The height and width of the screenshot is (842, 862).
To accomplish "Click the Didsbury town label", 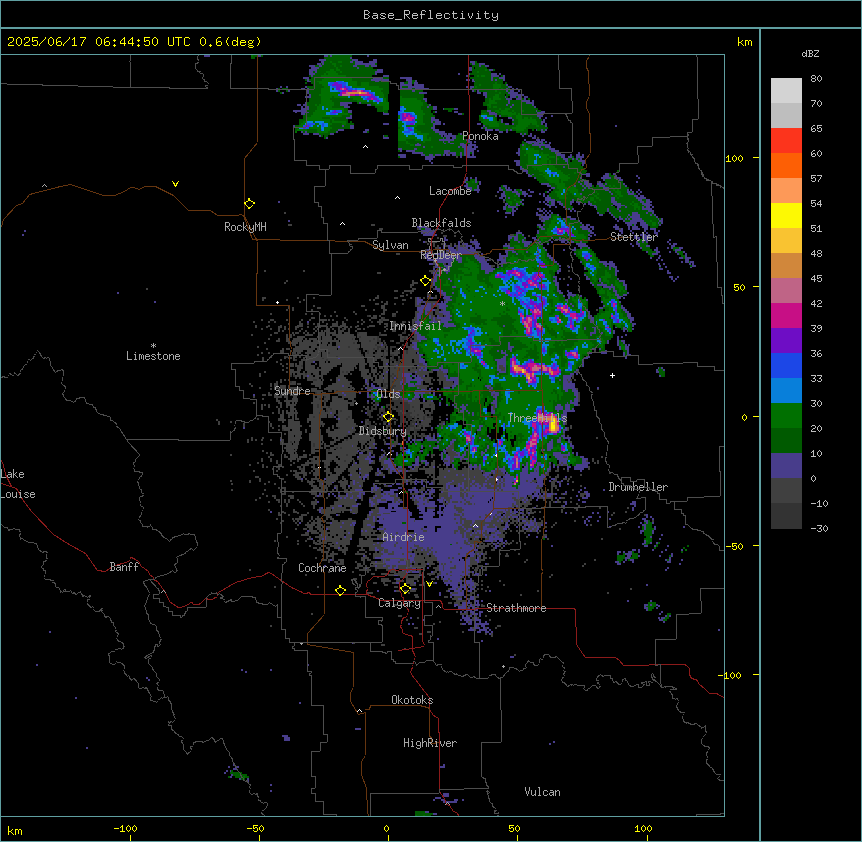I will [x=383, y=431].
